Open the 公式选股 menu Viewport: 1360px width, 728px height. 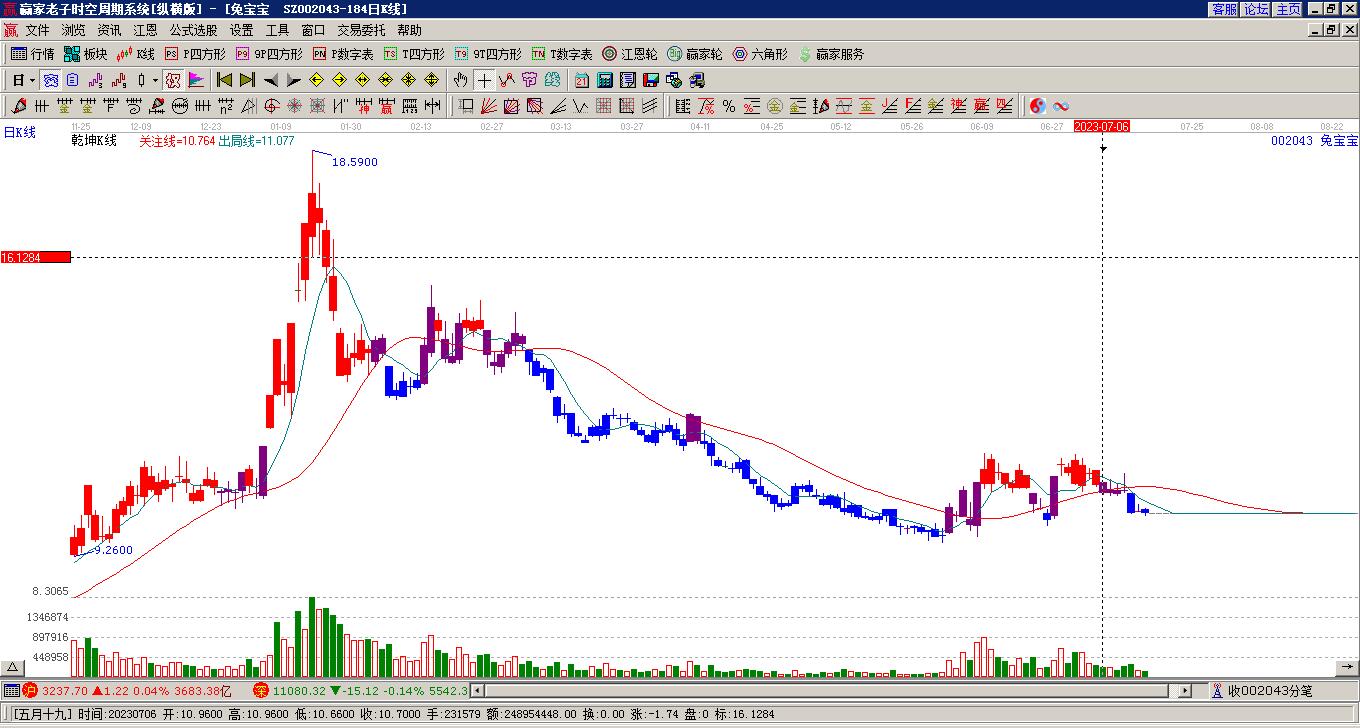[x=193, y=30]
